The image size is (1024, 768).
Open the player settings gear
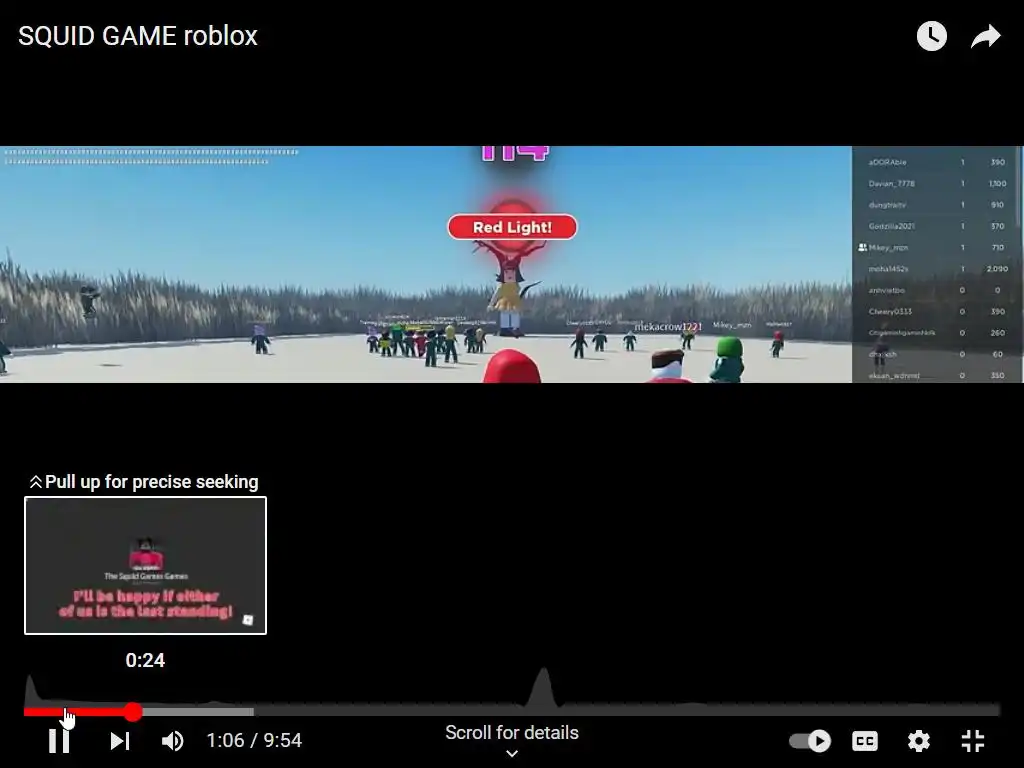click(918, 741)
